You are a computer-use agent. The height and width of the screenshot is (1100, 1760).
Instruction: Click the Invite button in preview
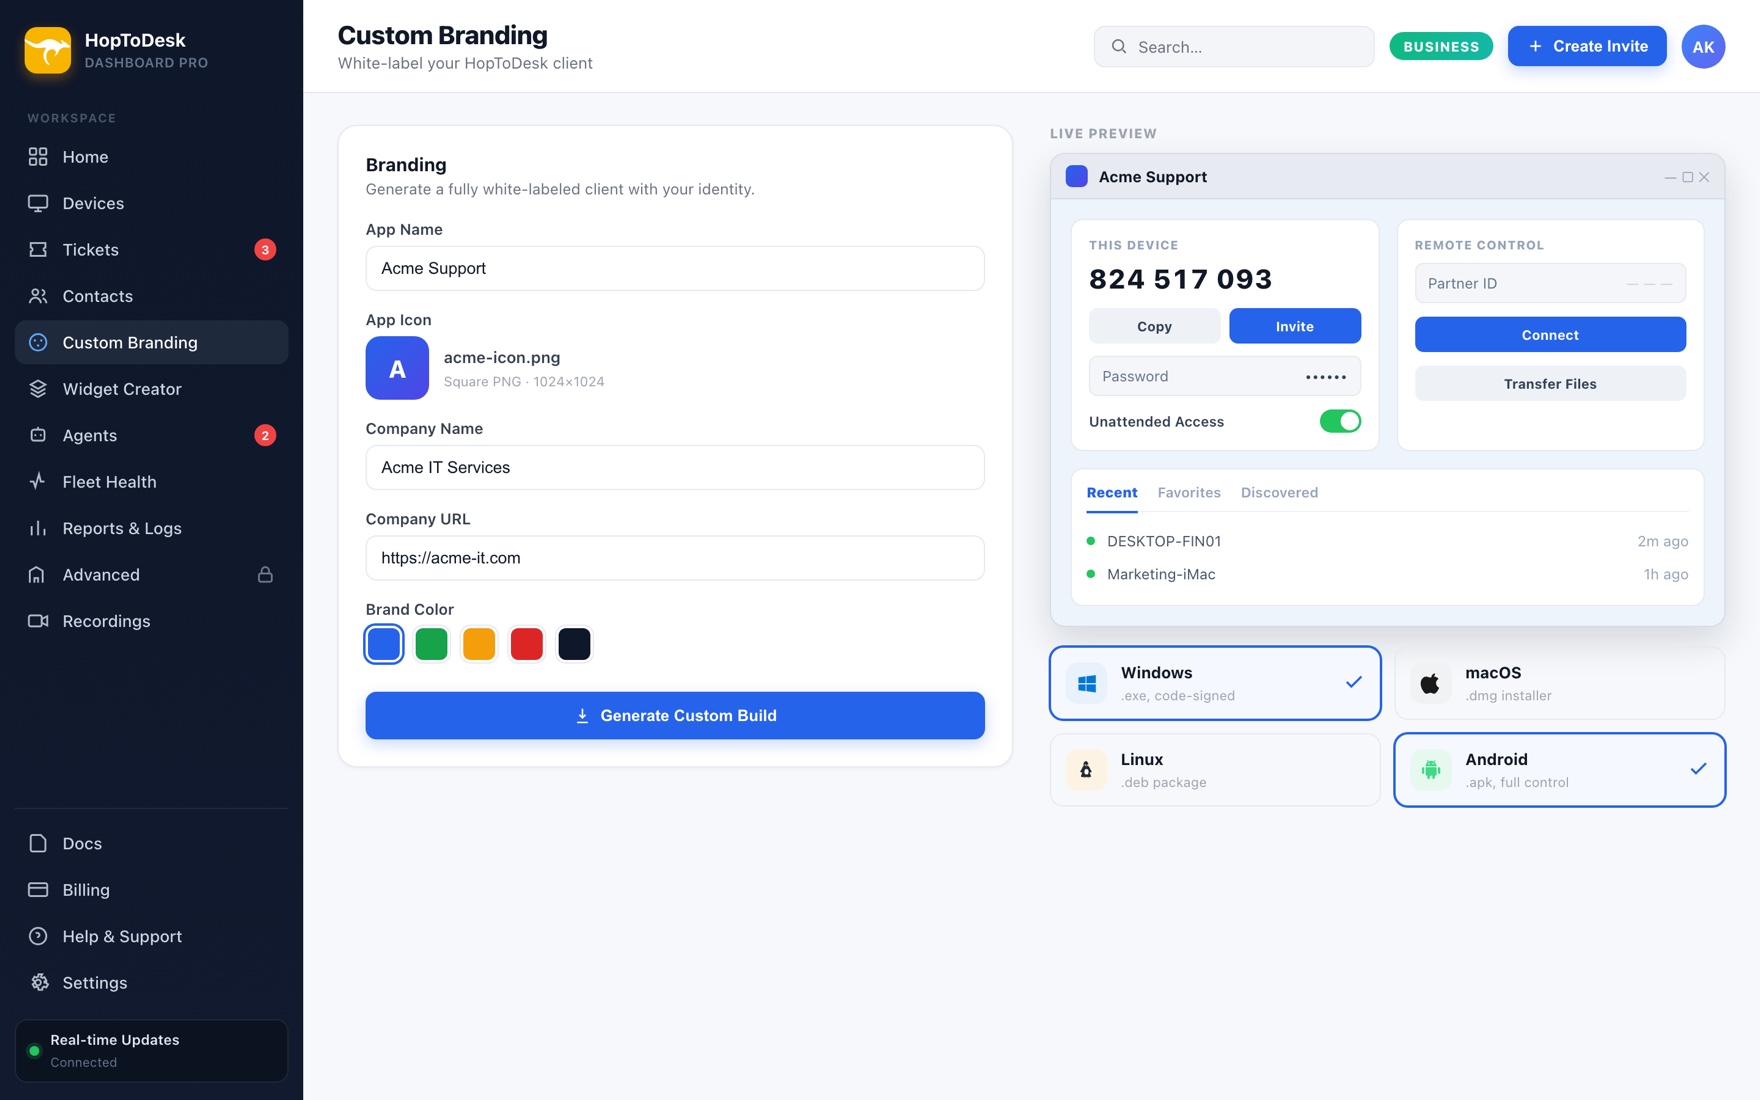tap(1294, 326)
